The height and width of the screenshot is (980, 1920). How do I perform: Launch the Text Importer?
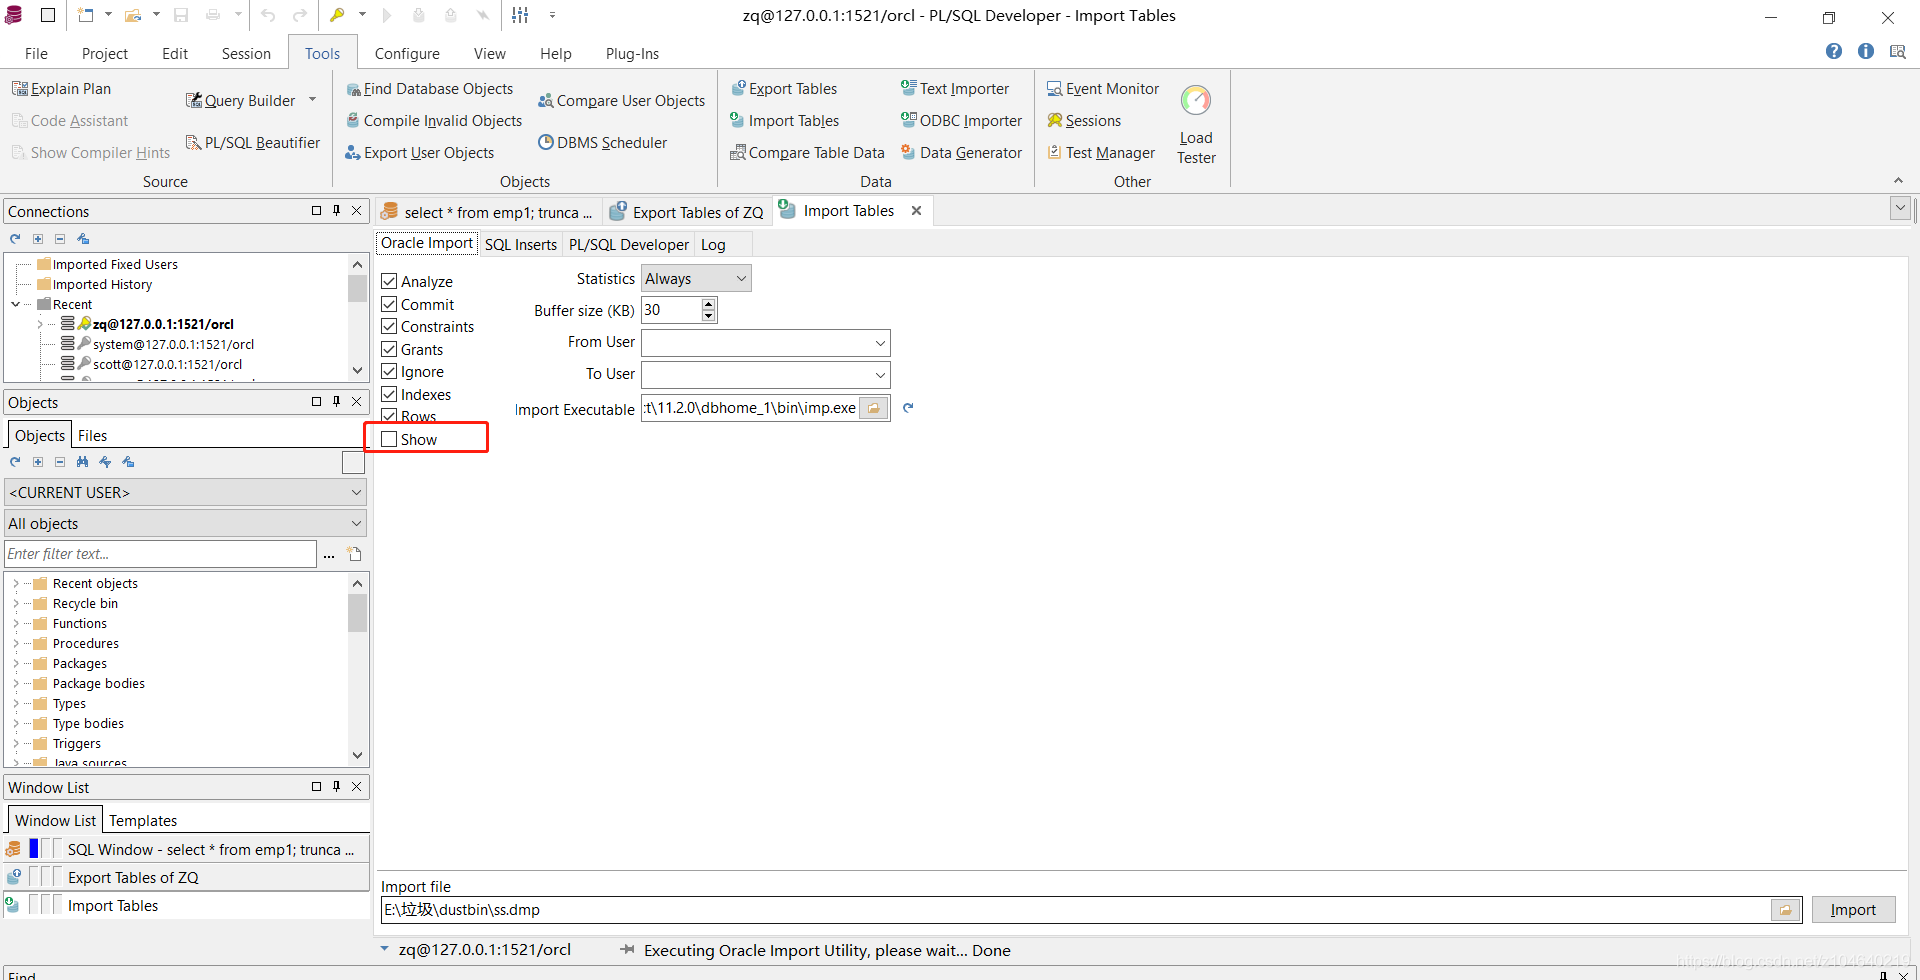pos(955,89)
